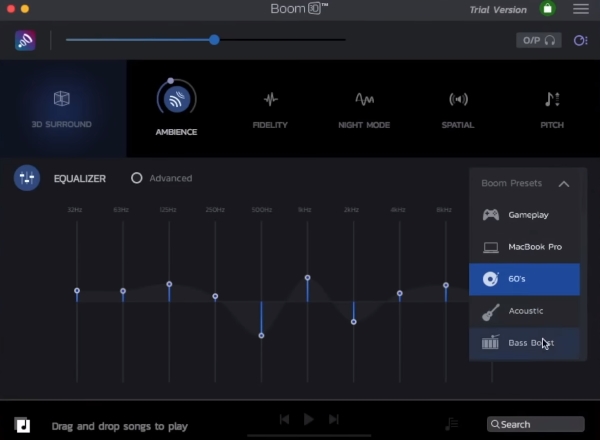Image resolution: width=600 pixels, height=440 pixels.
Task: Click the 4kHz band slider handle
Action: pyautogui.click(x=399, y=293)
